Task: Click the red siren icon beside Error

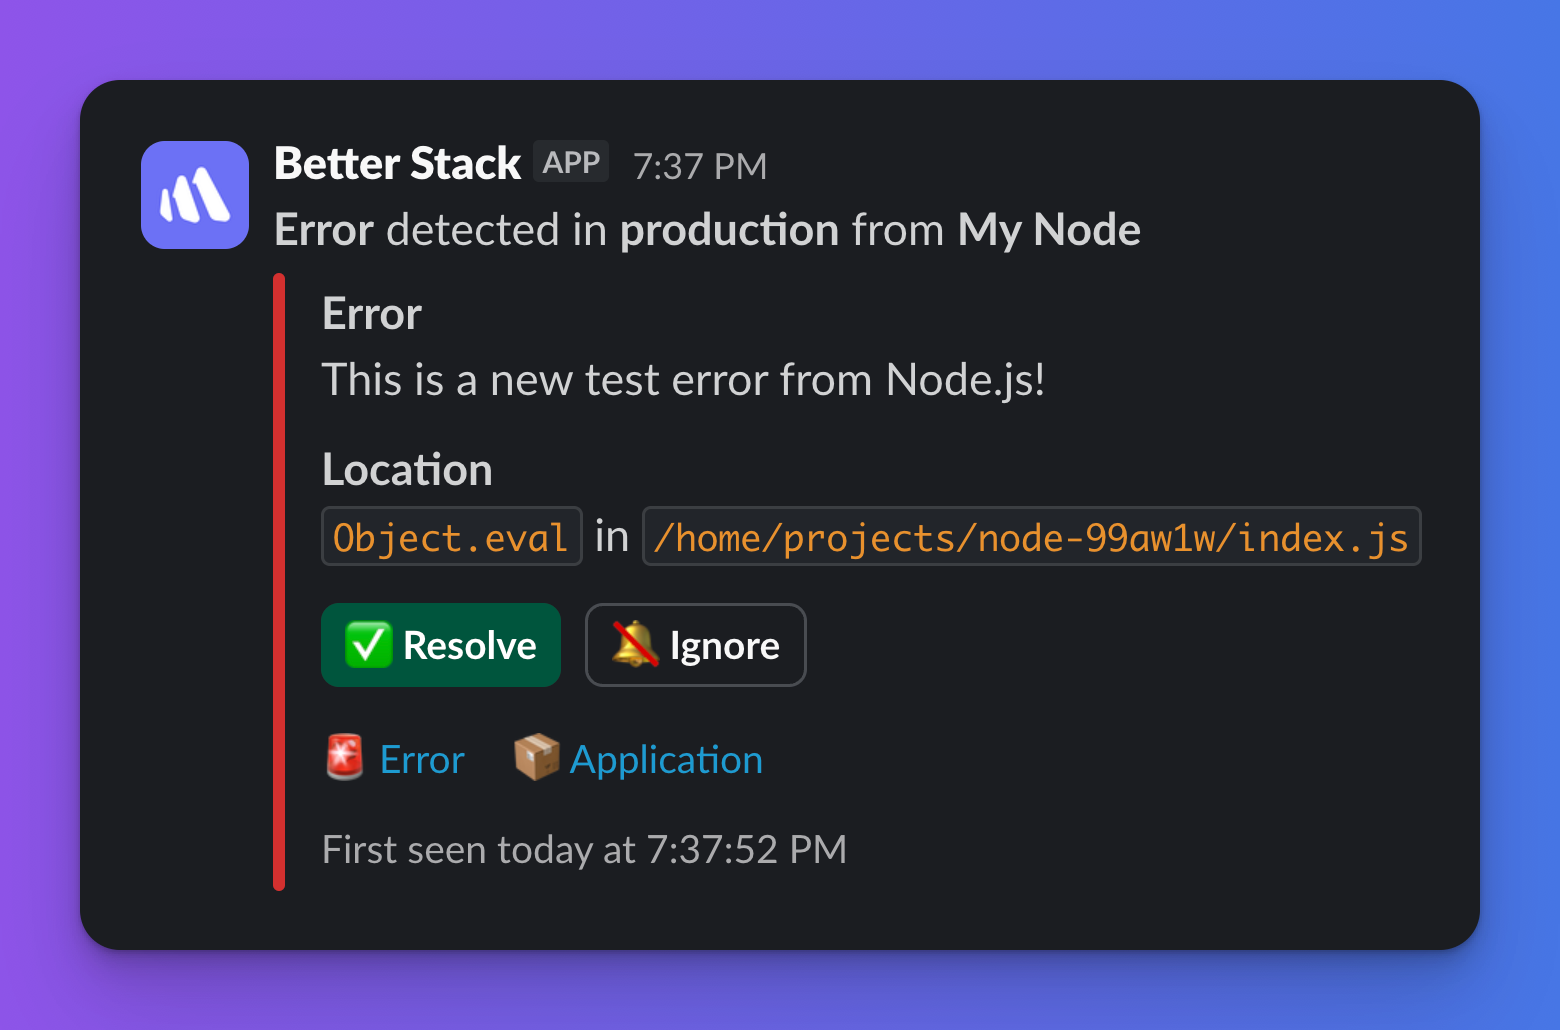Action: click(343, 757)
